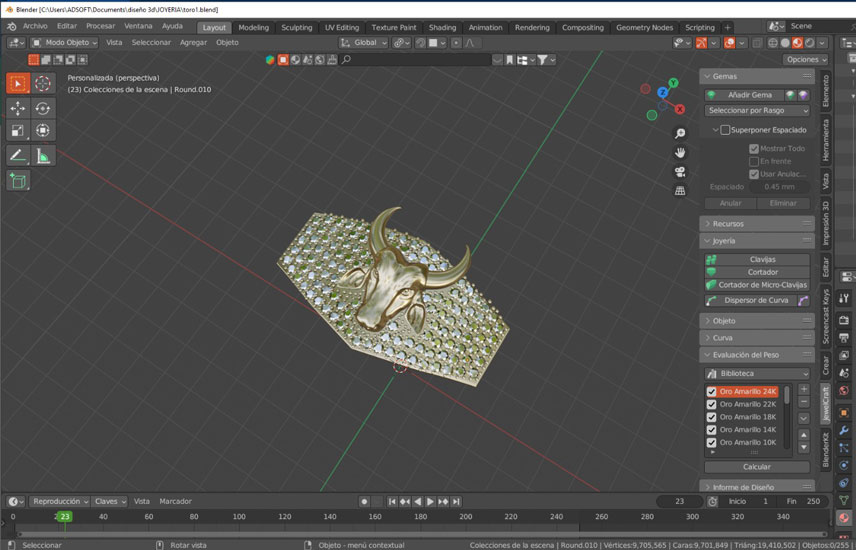856x550 pixels.
Task: Uncheck Oro Amarillo 18K material
Action: [x=712, y=417]
